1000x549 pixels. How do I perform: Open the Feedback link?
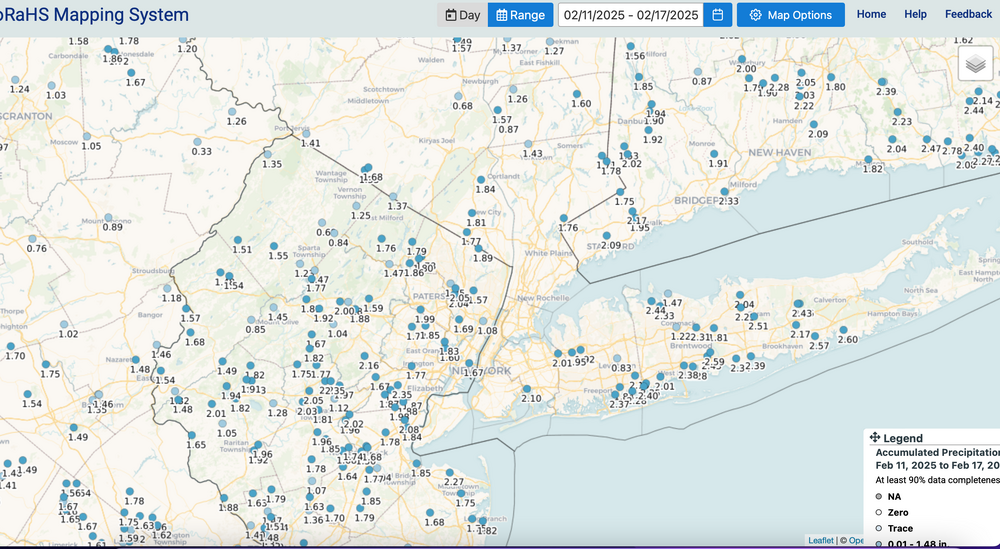(968, 14)
